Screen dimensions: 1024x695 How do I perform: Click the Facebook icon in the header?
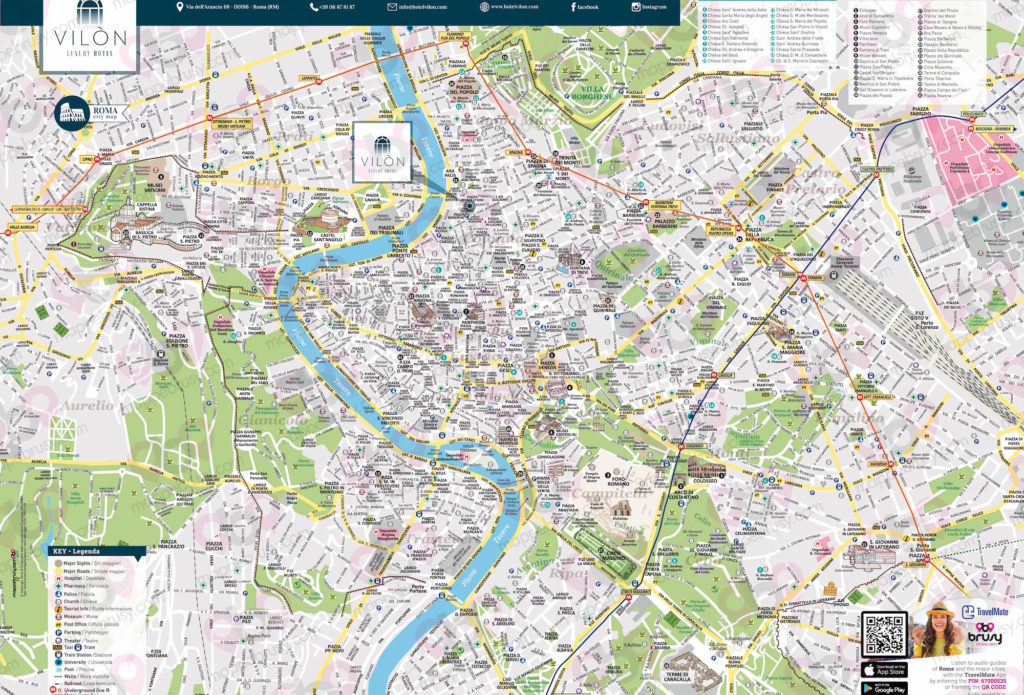click(x=572, y=7)
